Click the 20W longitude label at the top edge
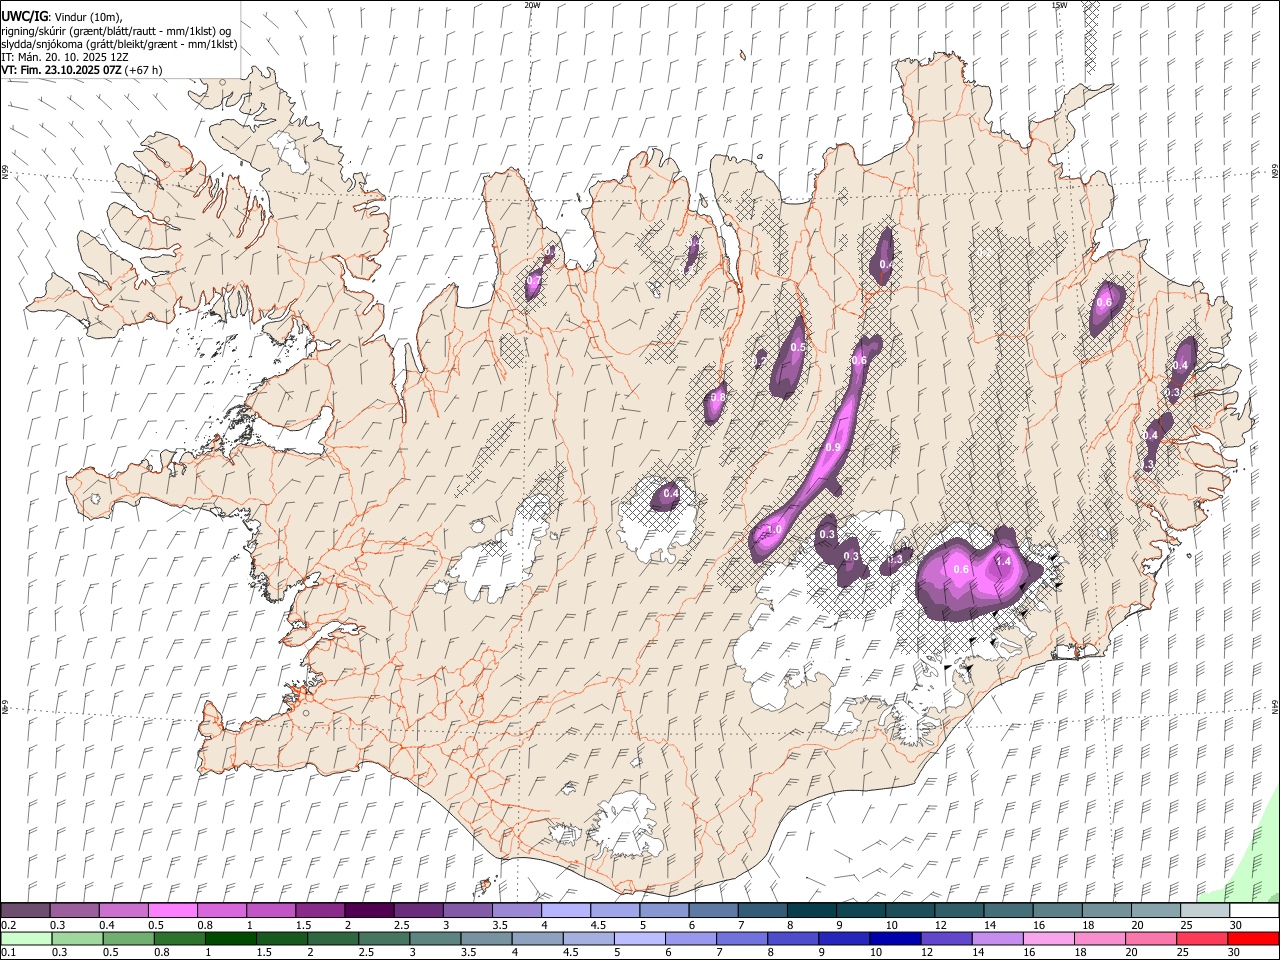The image size is (1280, 960). click(x=533, y=5)
